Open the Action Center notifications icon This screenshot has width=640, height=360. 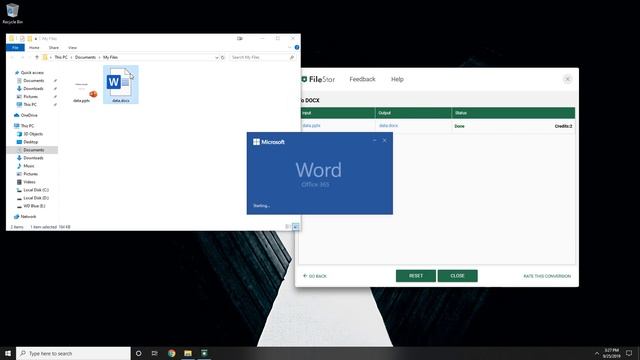[629, 353]
